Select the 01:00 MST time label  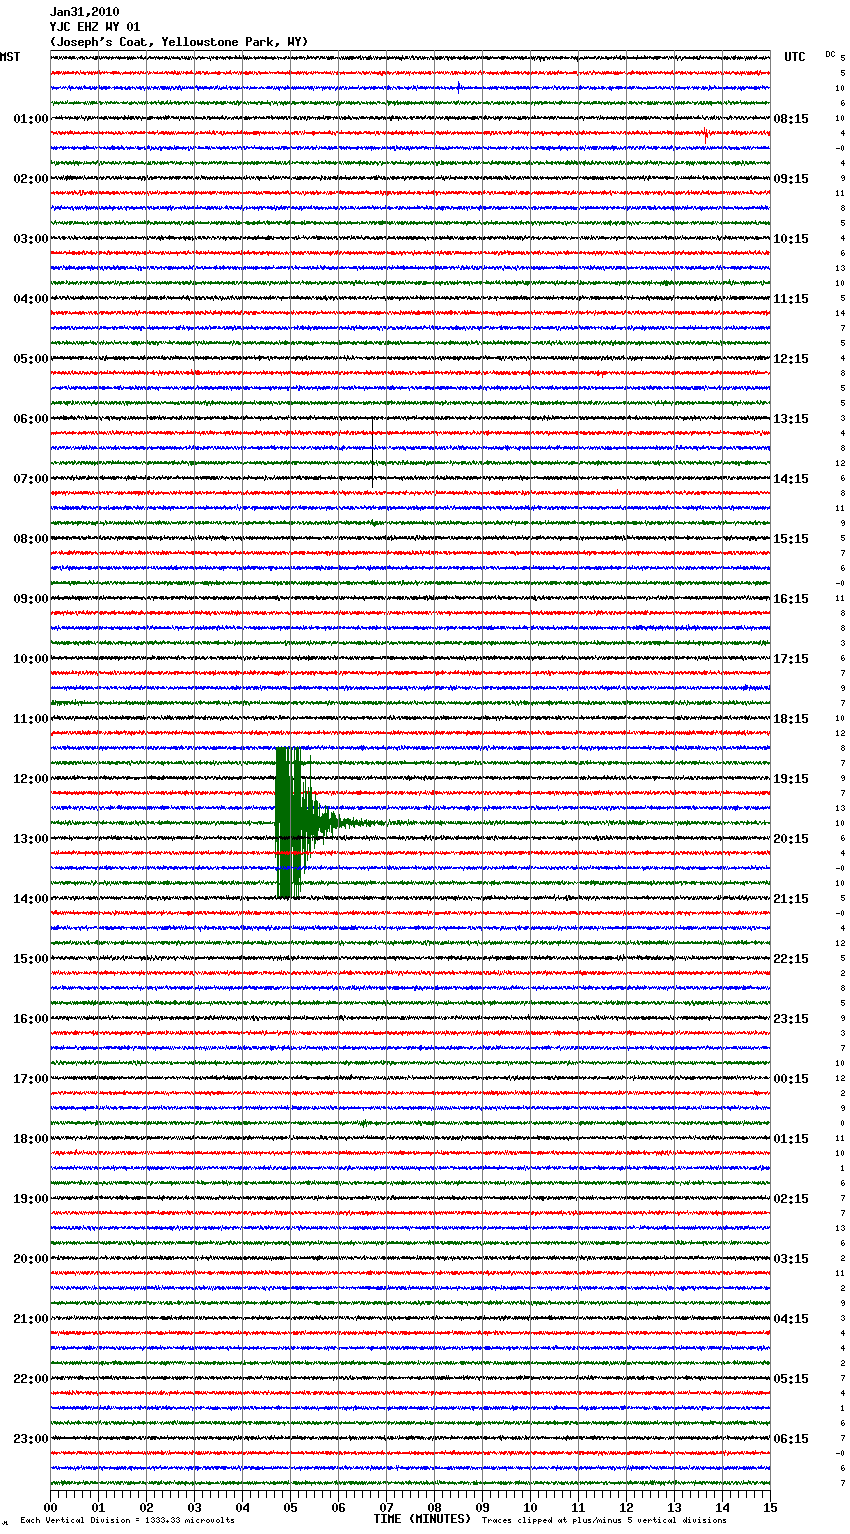coord(31,119)
